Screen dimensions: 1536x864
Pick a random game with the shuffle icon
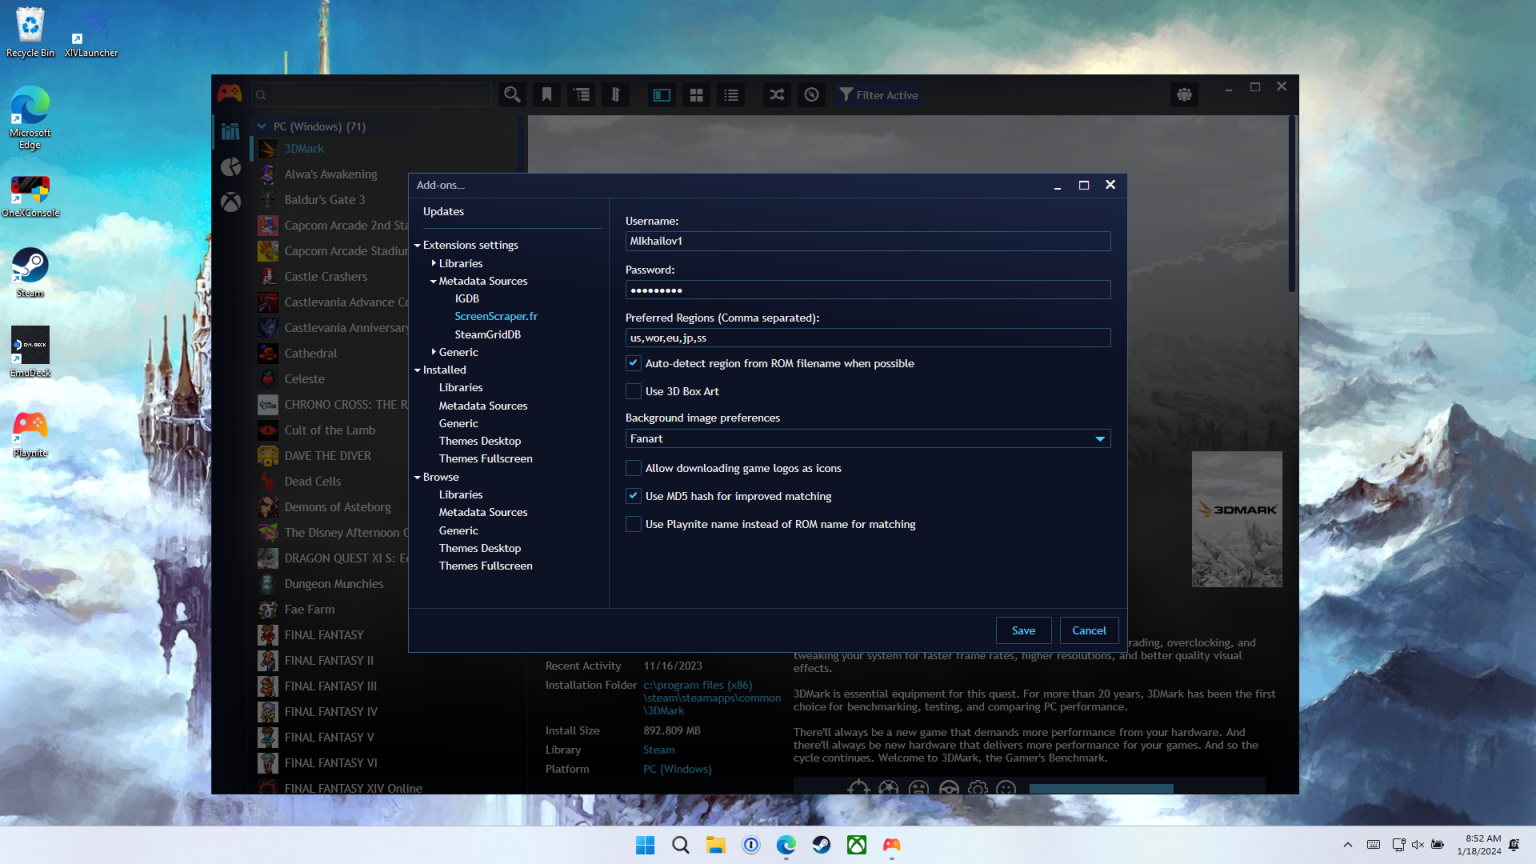776,94
